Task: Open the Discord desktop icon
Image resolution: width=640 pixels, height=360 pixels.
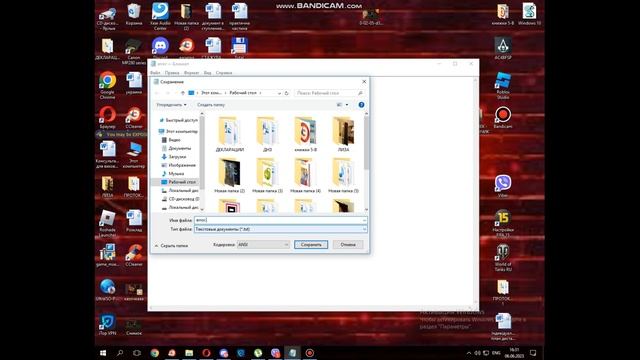Action: (x=160, y=48)
